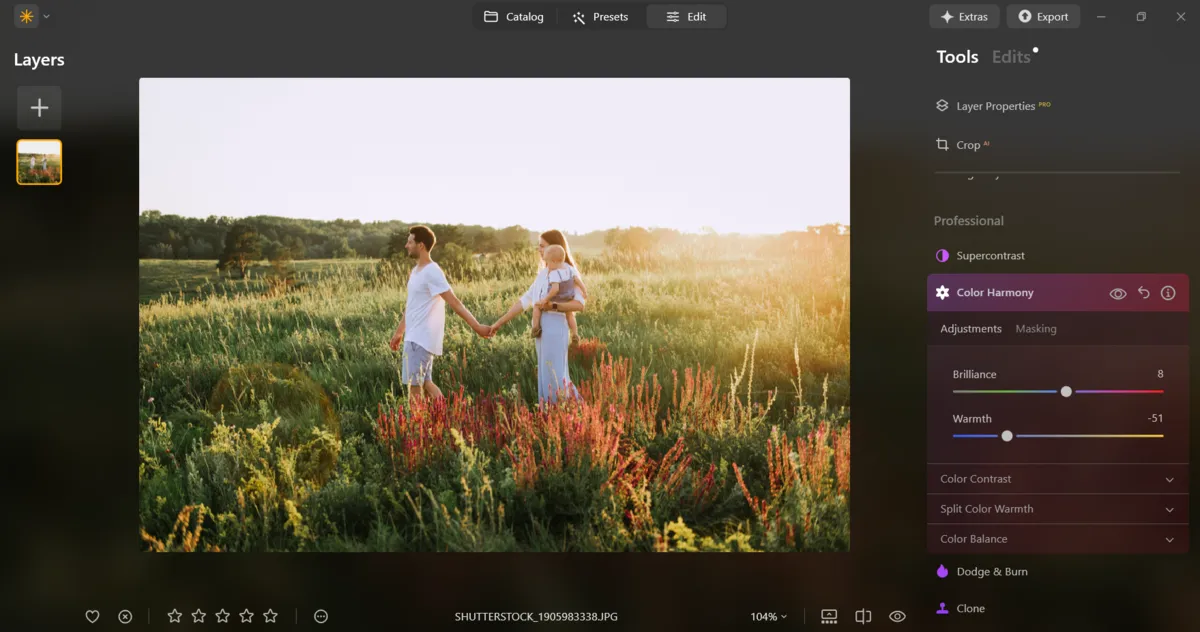The width and height of the screenshot is (1200, 632).
Task: Open the Color Harmony info icon
Action: click(x=1168, y=293)
